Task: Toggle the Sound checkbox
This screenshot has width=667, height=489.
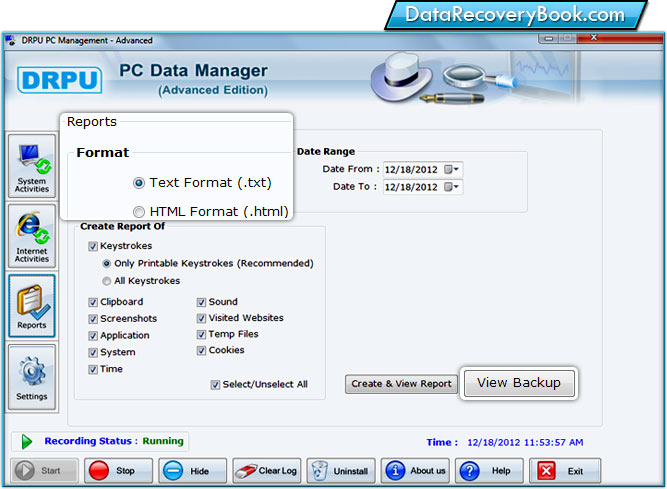Action: (201, 302)
